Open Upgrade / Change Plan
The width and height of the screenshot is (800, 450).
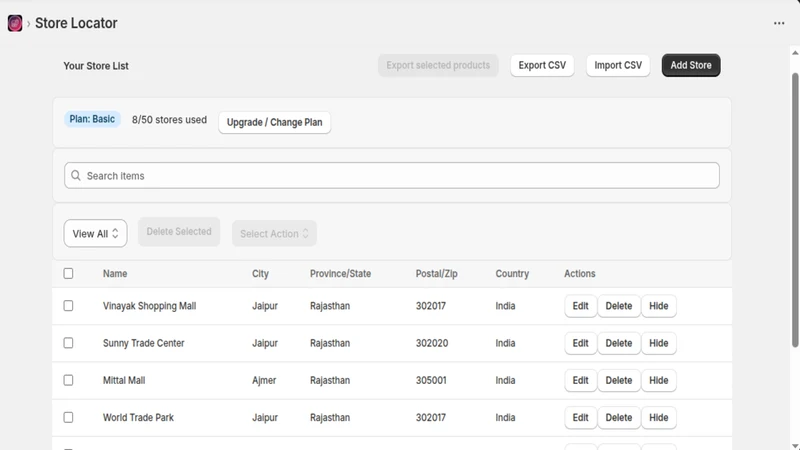(x=274, y=122)
